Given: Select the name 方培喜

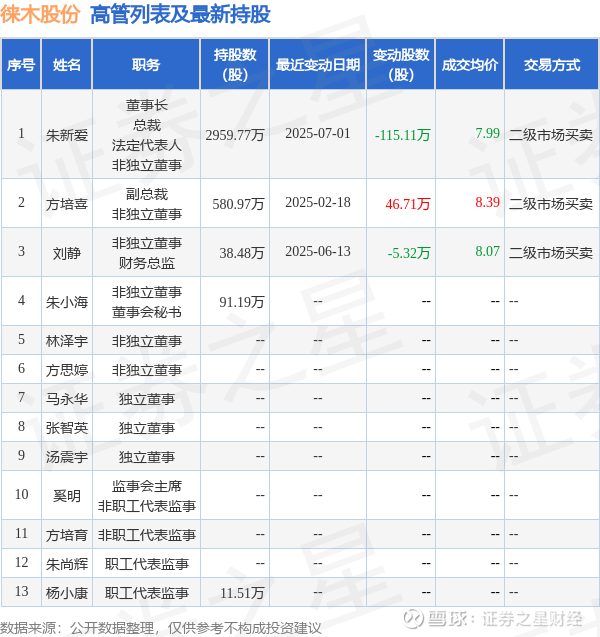Looking at the screenshot, I should pyautogui.click(x=67, y=204).
